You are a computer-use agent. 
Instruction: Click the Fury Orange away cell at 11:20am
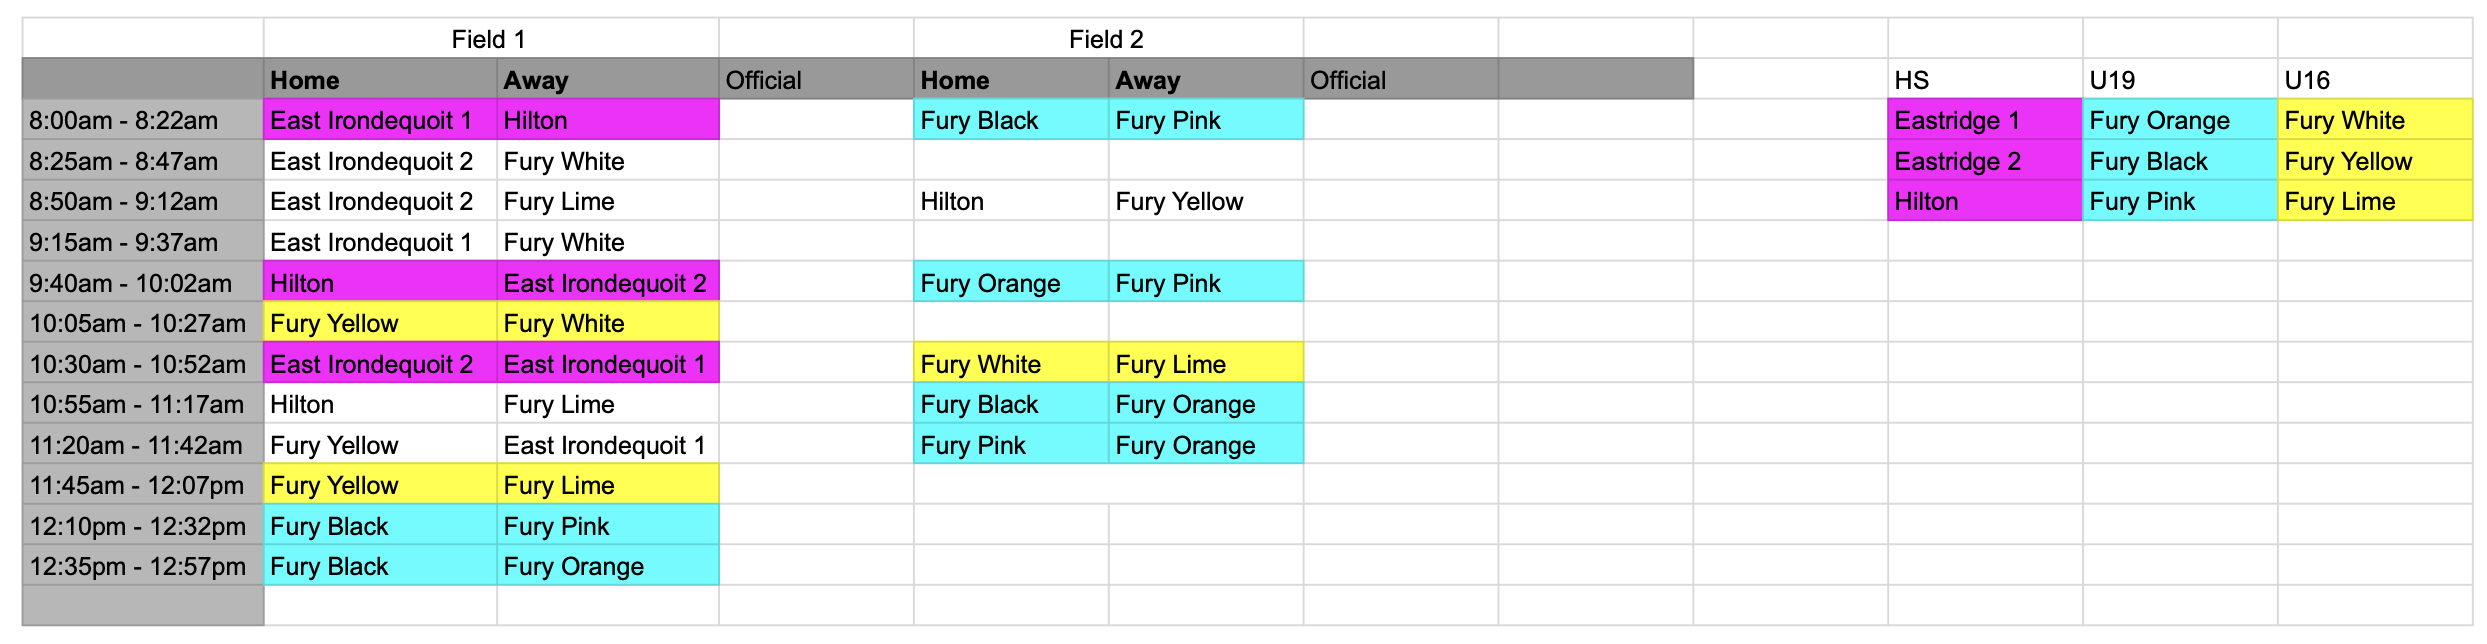[x=1206, y=445]
